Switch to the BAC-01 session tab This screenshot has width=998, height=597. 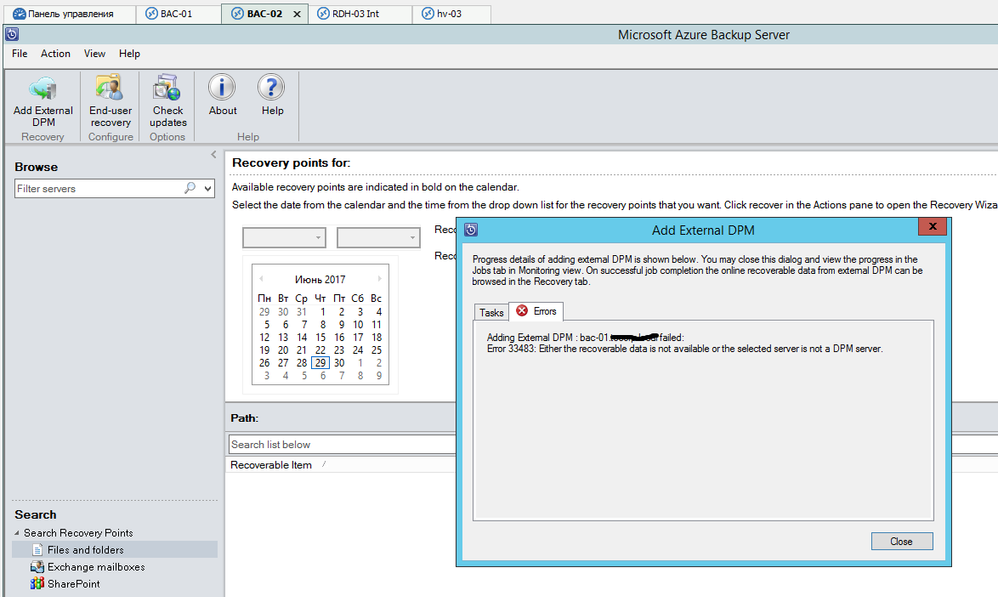(x=178, y=13)
